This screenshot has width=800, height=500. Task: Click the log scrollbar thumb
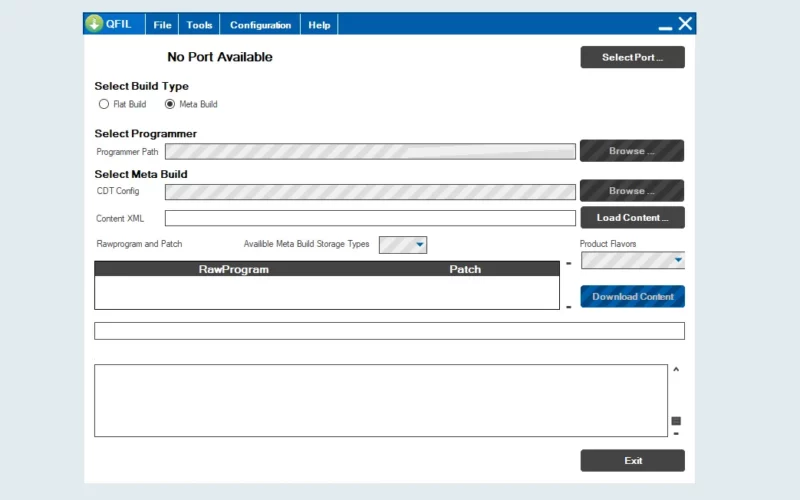point(676,421)
